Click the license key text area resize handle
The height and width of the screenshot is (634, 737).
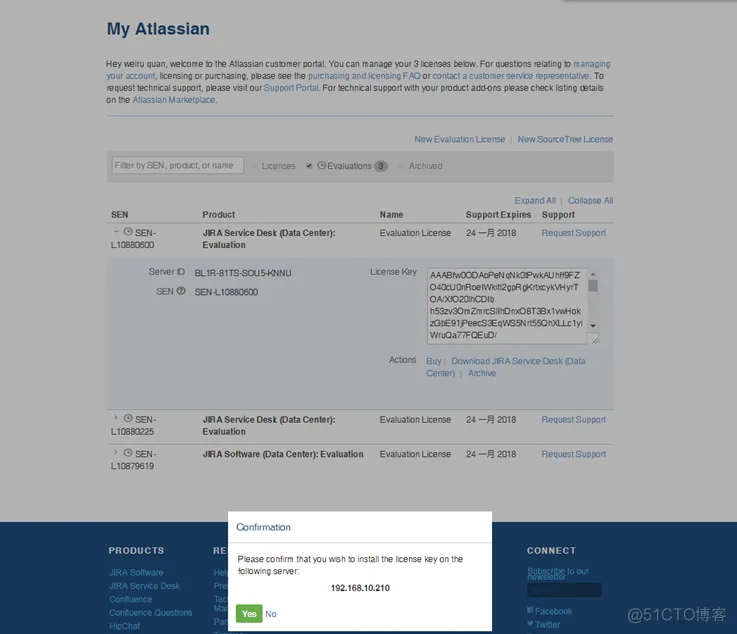[x=595, y=339]
